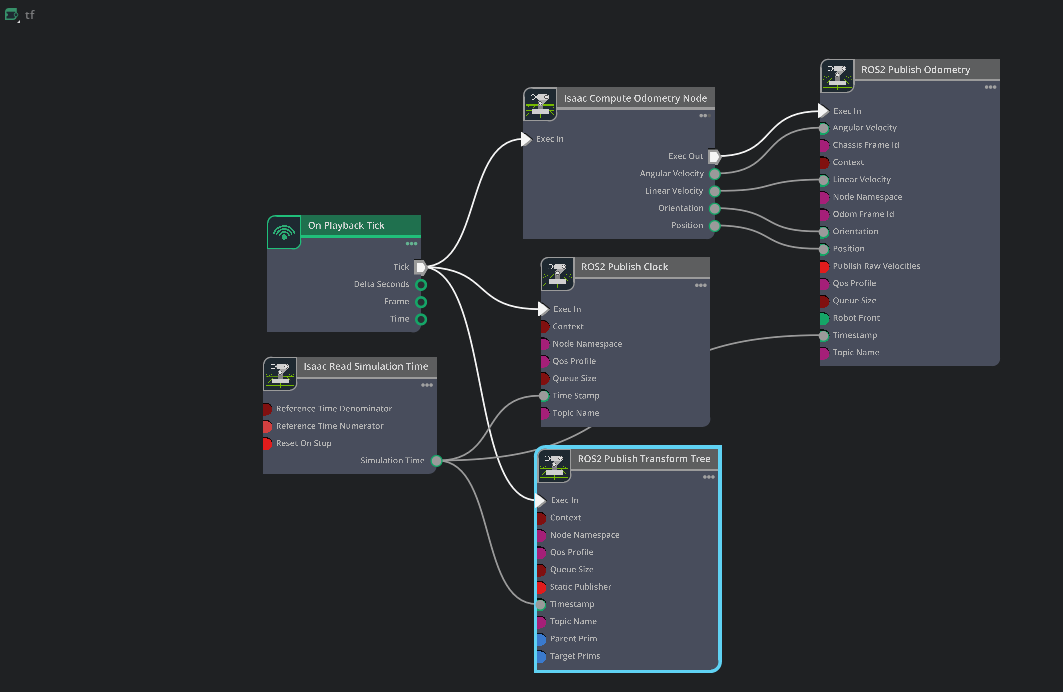The width and height of the screenshot is (1063, 692).
Task: Click Topic Name port on ROS2 Publish Odometry
Action: pos(824,352)
